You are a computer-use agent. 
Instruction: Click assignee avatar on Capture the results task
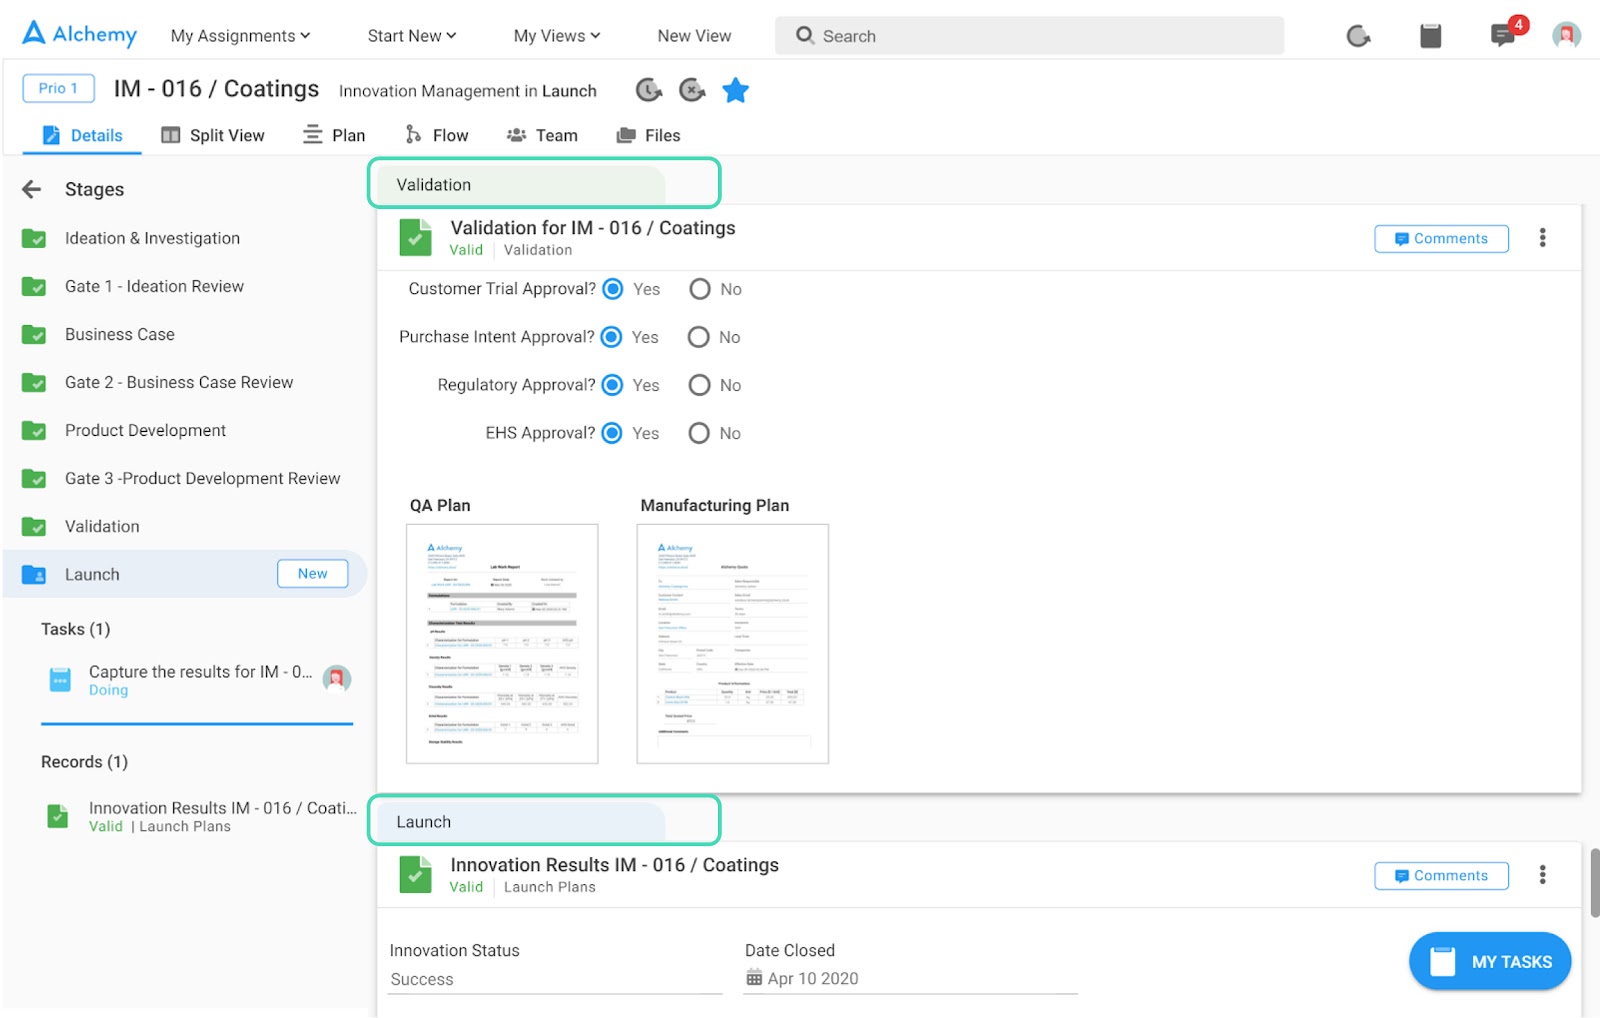(x=337, y=679)
